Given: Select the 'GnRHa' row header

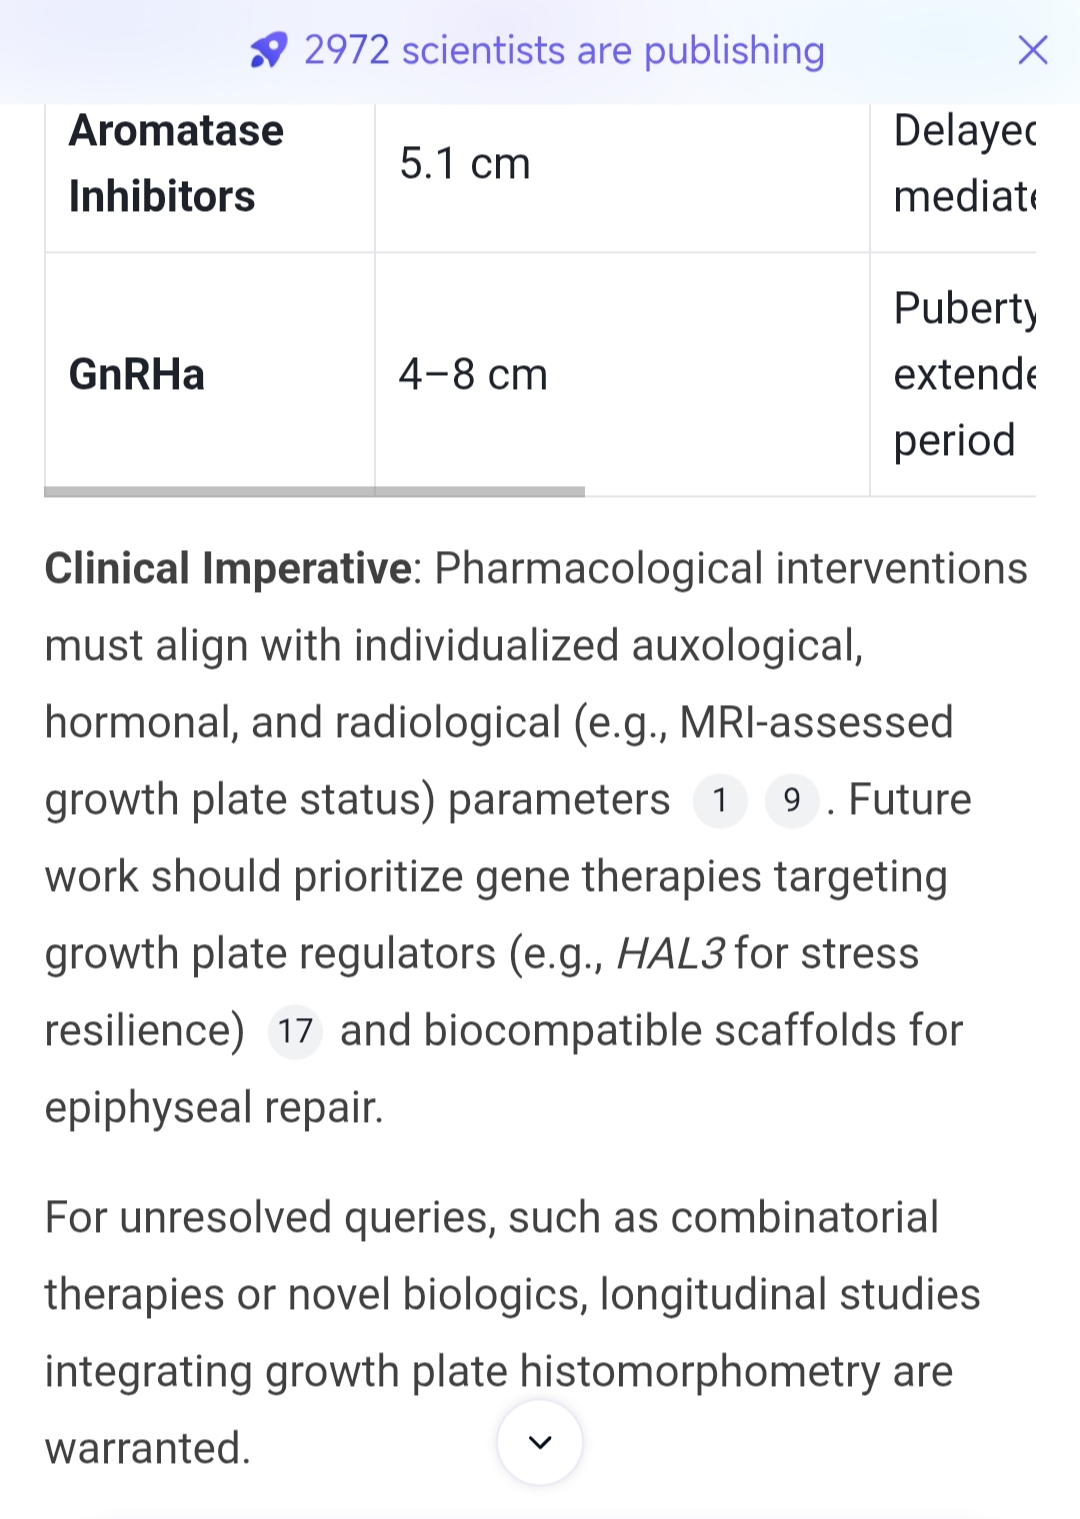Looking at the screenshot, I should click(137, 375).
